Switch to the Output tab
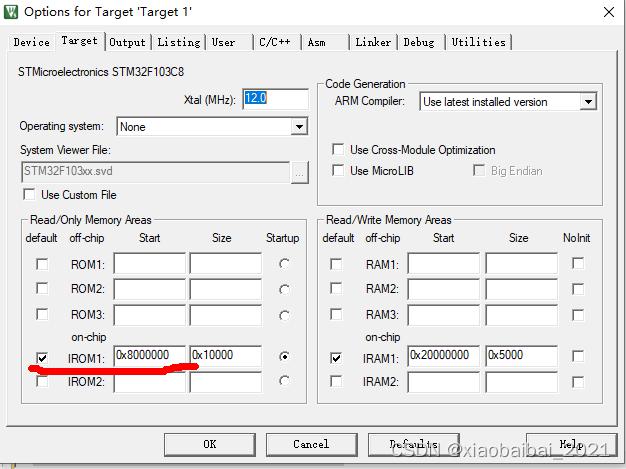 pyautogui.click(x=127, y=42)
